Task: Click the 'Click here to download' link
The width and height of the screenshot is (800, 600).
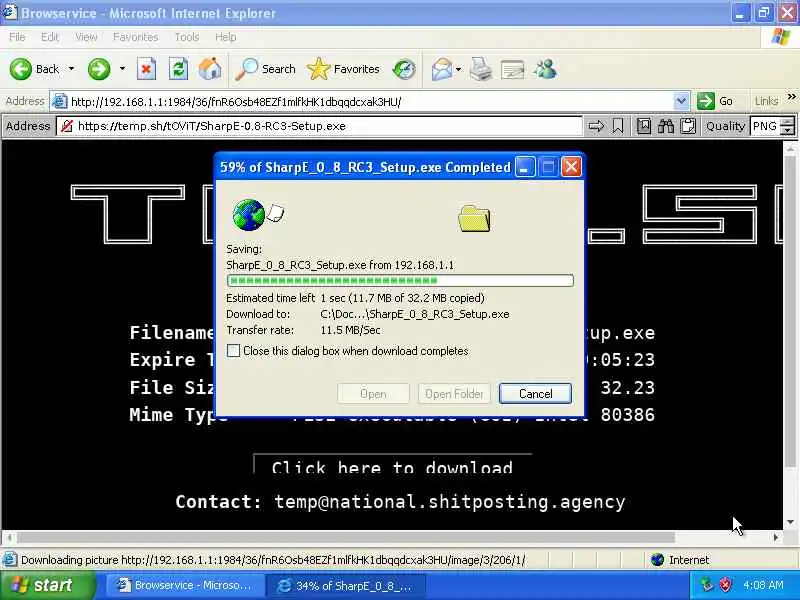Action: coord(392,467)
